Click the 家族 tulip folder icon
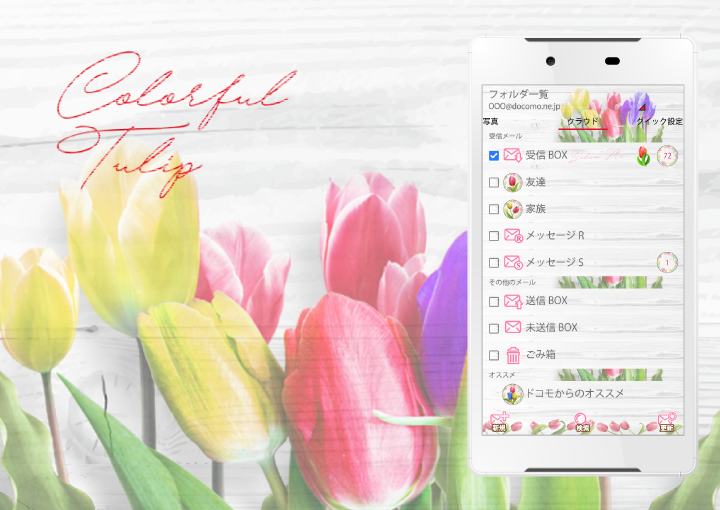720x510 pixels. coord(513,209)
